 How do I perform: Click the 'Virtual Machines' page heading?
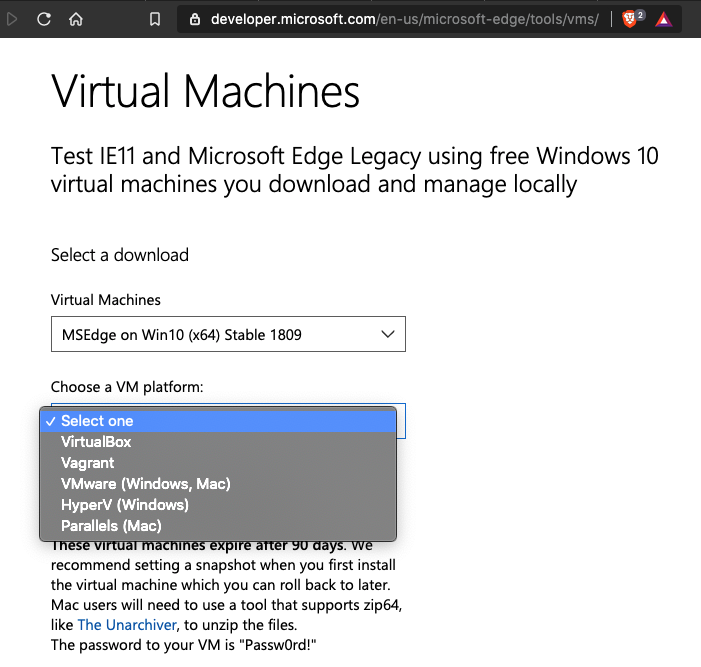coord(205,91)
